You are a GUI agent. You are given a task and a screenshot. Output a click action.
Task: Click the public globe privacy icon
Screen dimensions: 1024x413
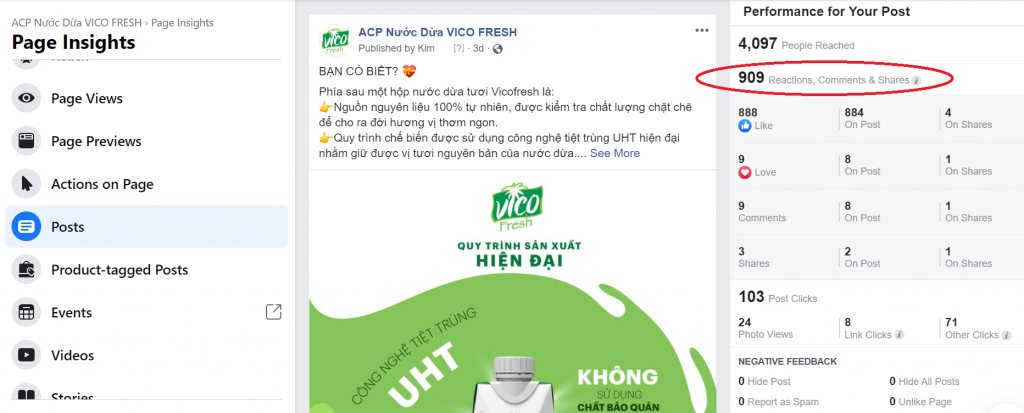tap(498, 48)
